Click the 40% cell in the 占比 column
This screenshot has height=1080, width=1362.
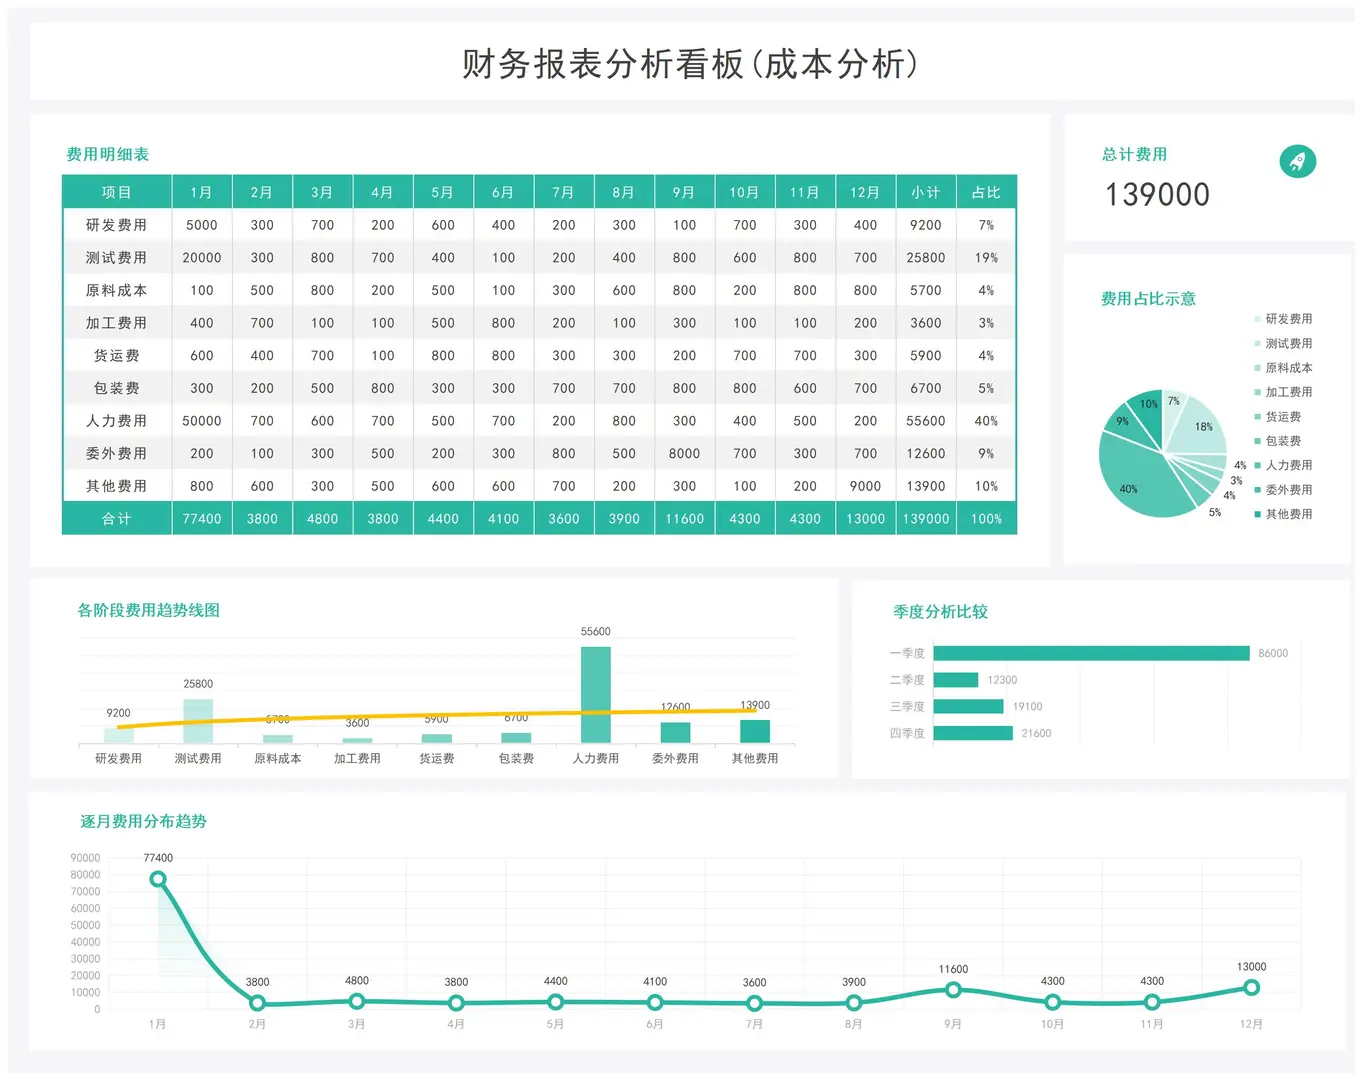(x=986, y=421)
